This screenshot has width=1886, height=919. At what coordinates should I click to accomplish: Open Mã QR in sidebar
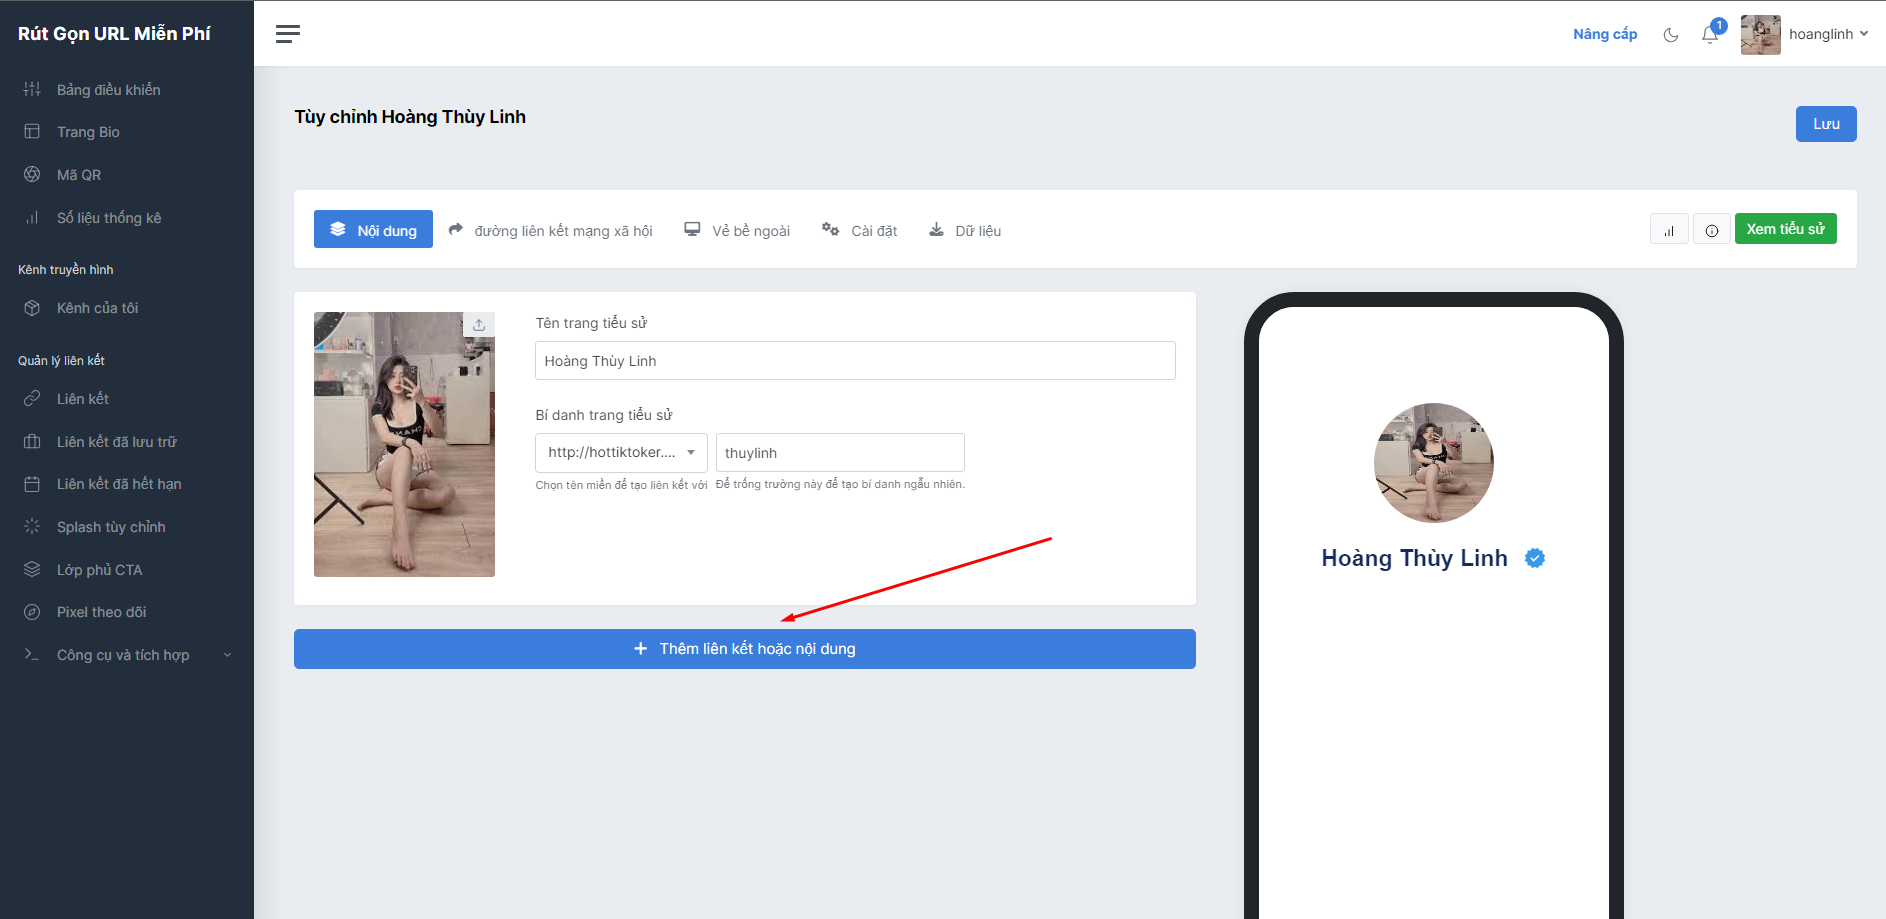(79, 175)
